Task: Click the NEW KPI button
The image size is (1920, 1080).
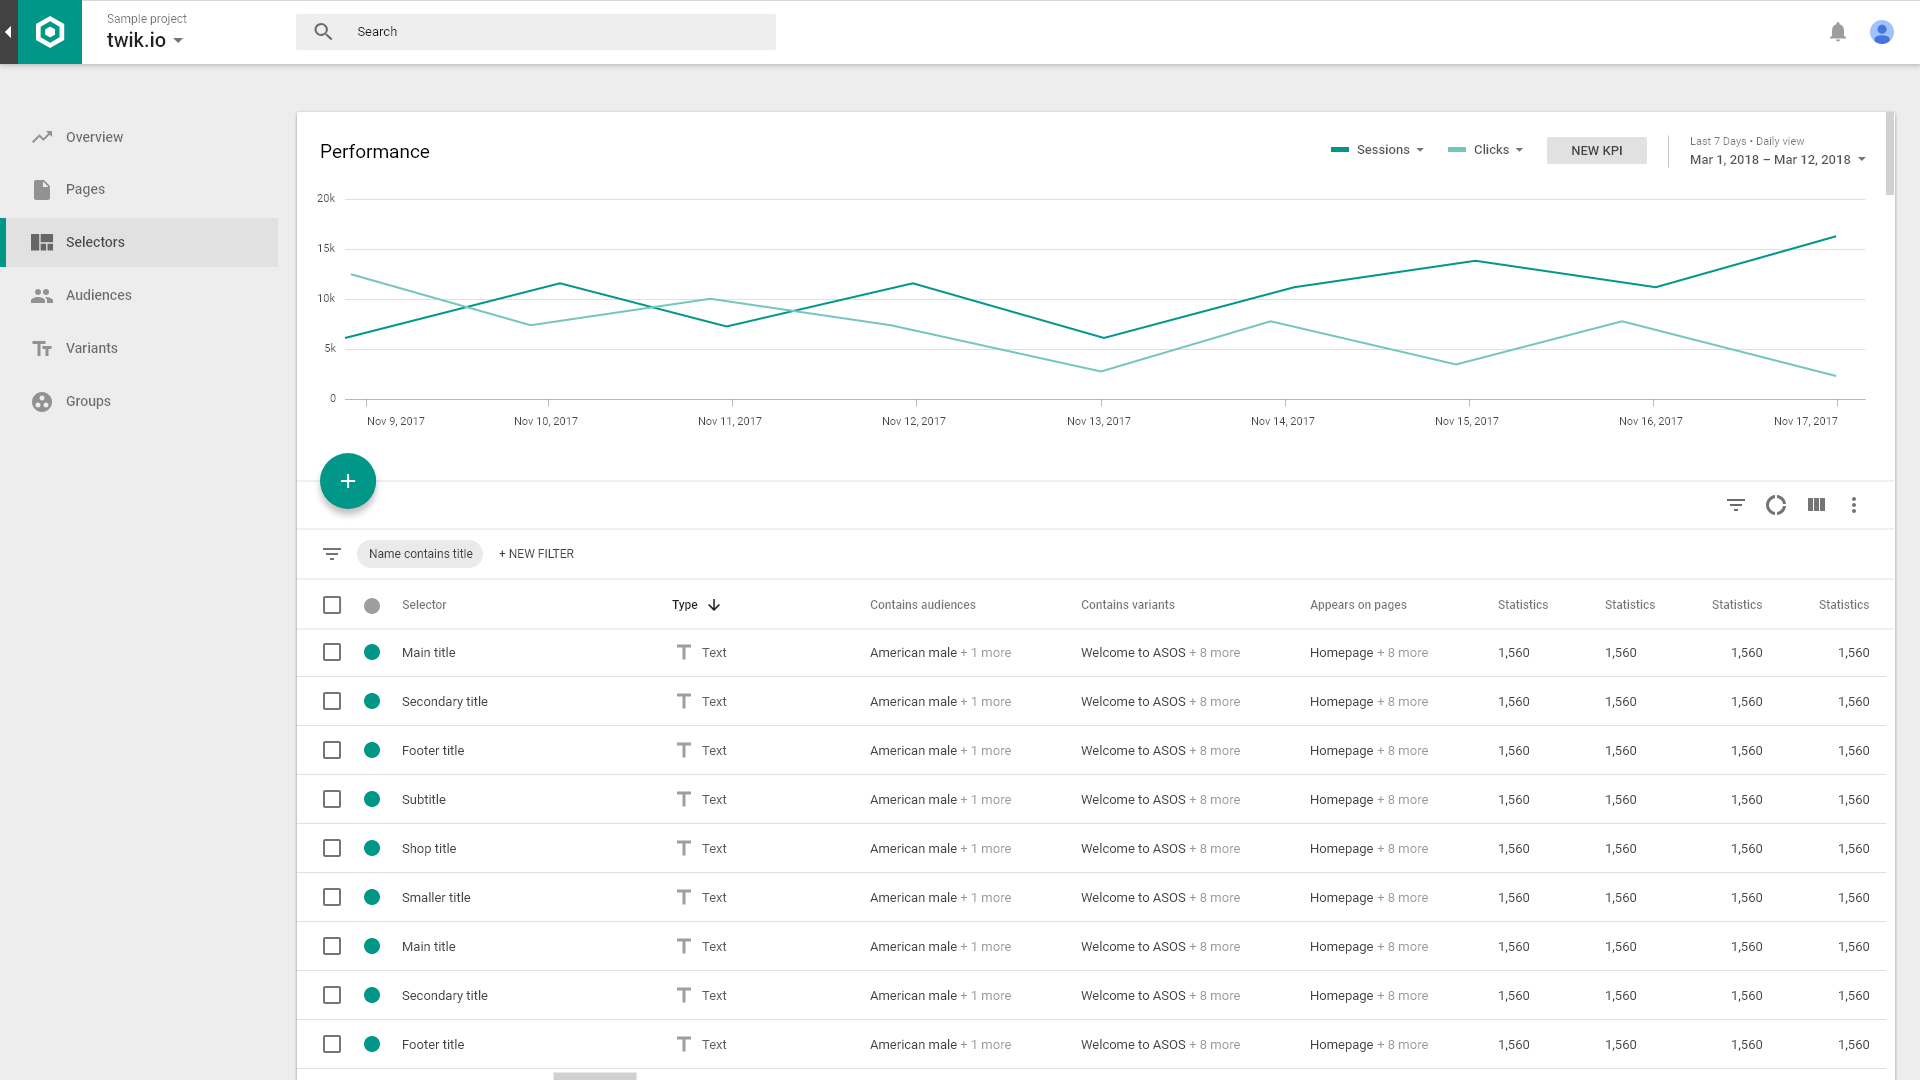Action: [1596, 150]
